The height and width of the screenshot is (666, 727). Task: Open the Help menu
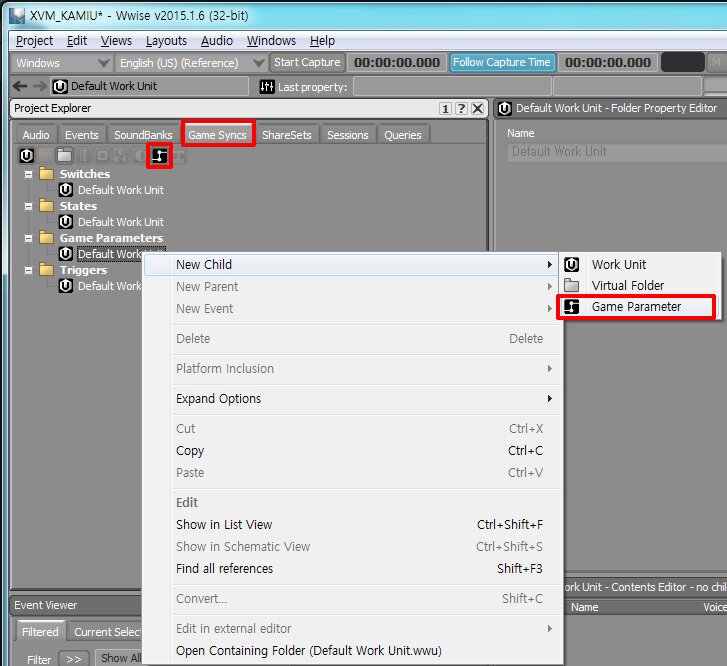(x=322, y=41)
